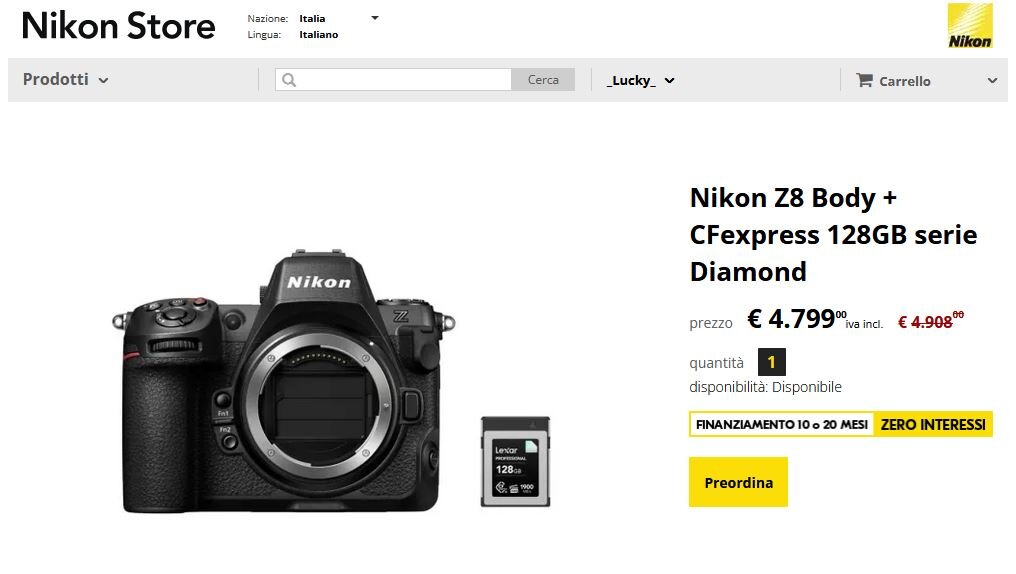
Task: Open the Carrello cart link
Action: click(x=894, y=80)
